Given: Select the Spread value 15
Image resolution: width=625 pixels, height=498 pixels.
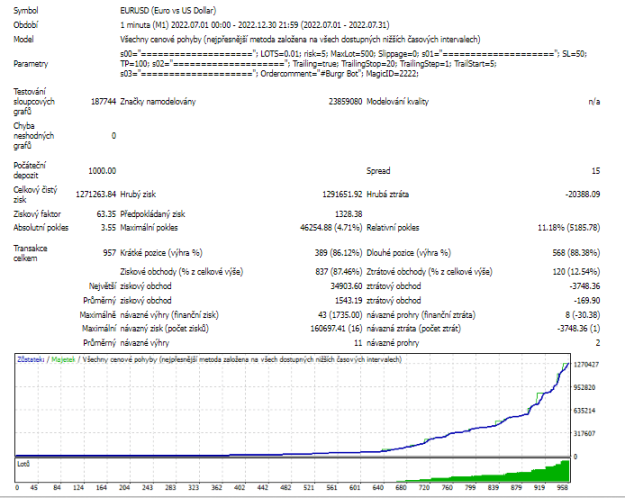Looking at the screenshot, I should [596, 171].
